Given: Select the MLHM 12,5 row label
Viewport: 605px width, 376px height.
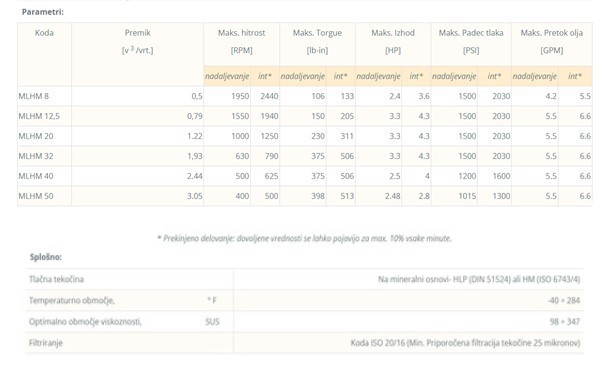Looking at the screenshot, I should 39,116.
